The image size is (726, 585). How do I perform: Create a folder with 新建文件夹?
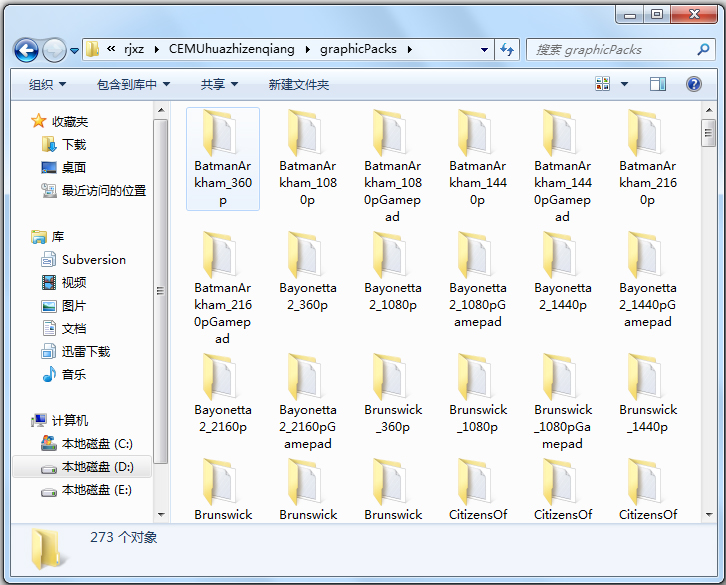click(299, 84)
